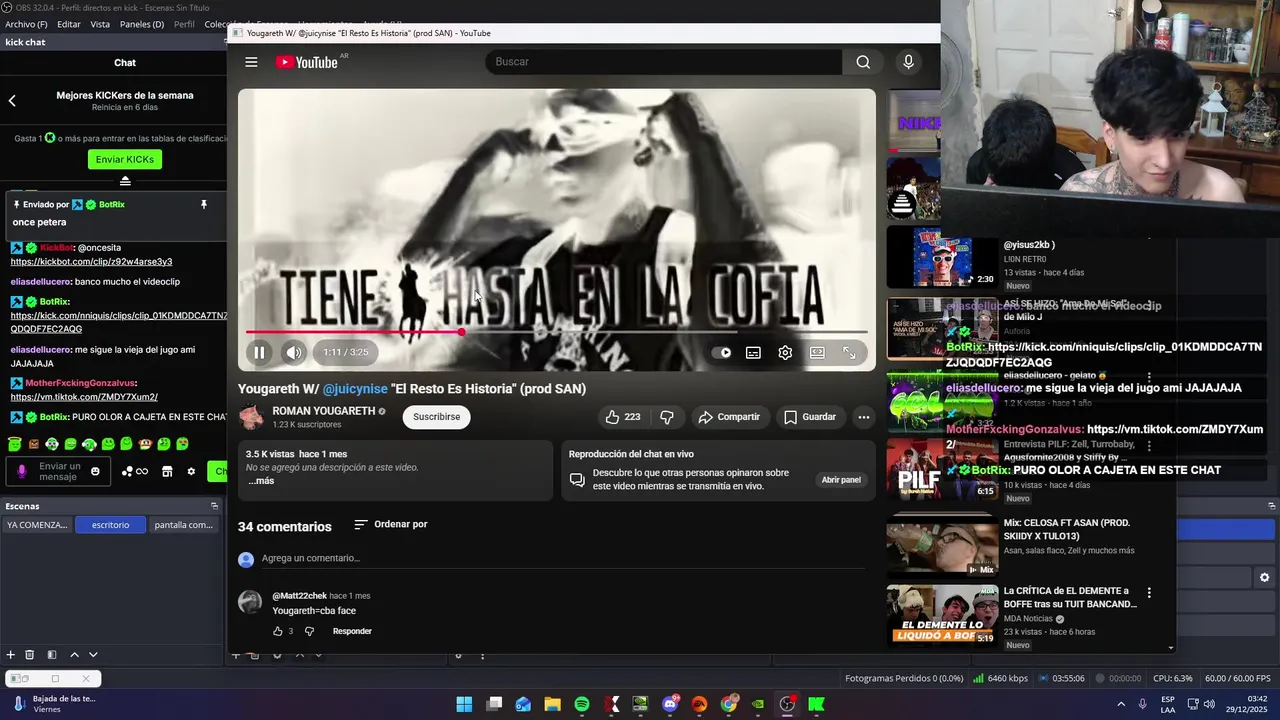Open the YouTube hamburger guide menu

251,62
